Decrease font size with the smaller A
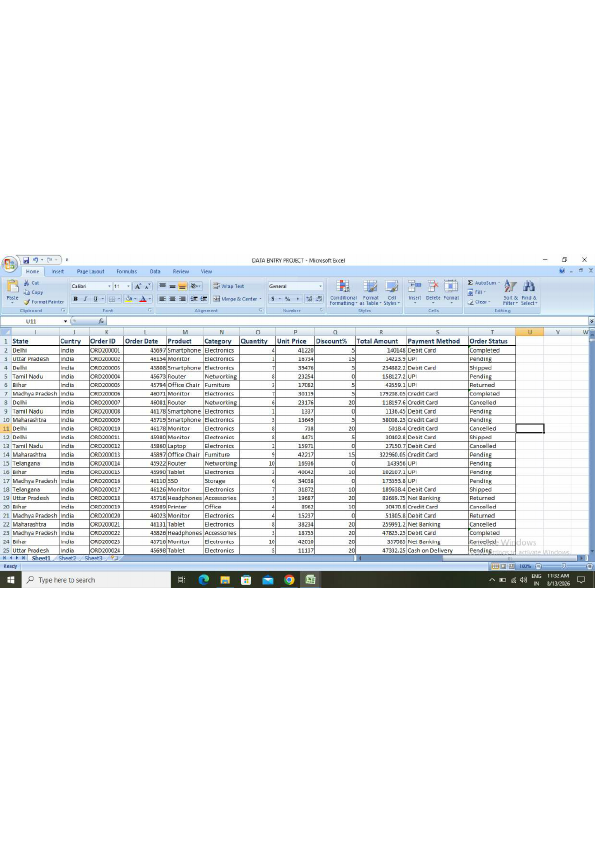Screen dimensions: 595x842 147,286
